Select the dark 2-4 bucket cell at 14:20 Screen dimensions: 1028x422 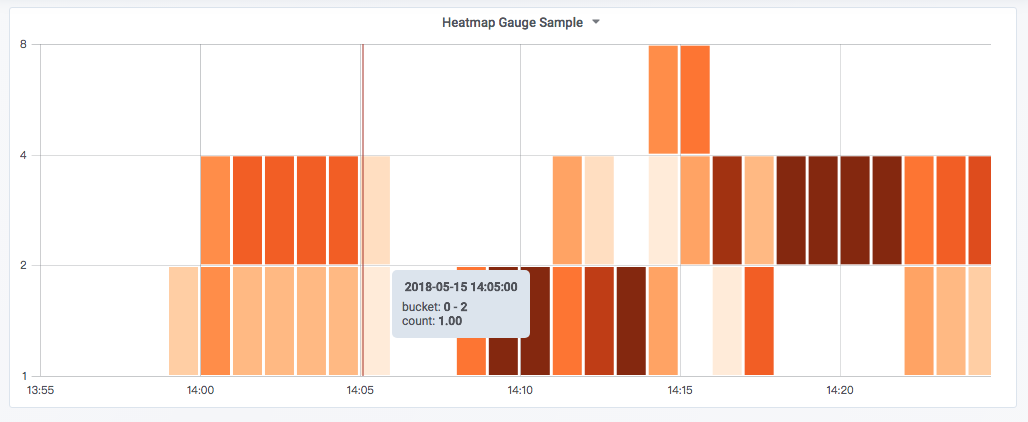(x=855, y=209)
